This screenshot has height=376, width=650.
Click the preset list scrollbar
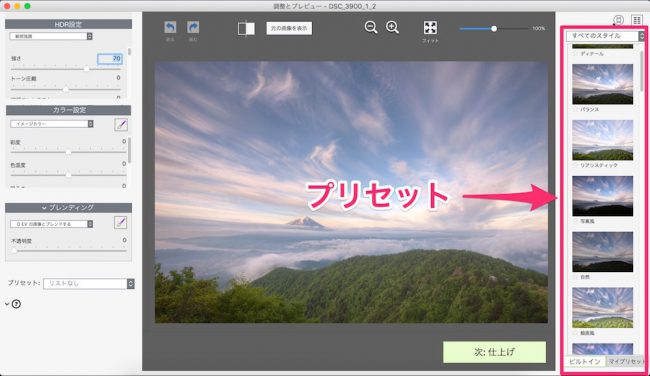[642, 70]
